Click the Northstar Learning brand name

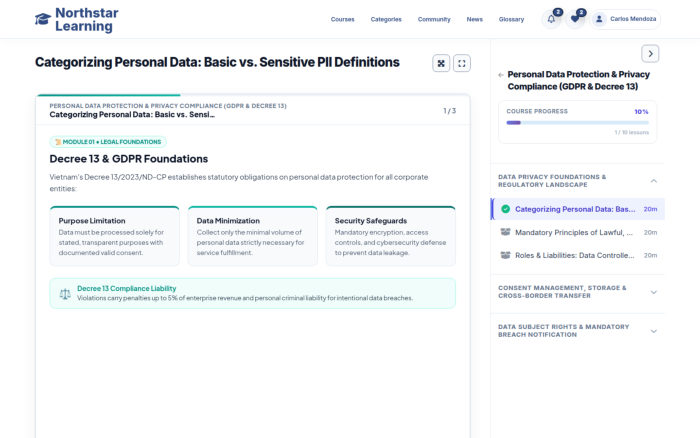point(87,20)
